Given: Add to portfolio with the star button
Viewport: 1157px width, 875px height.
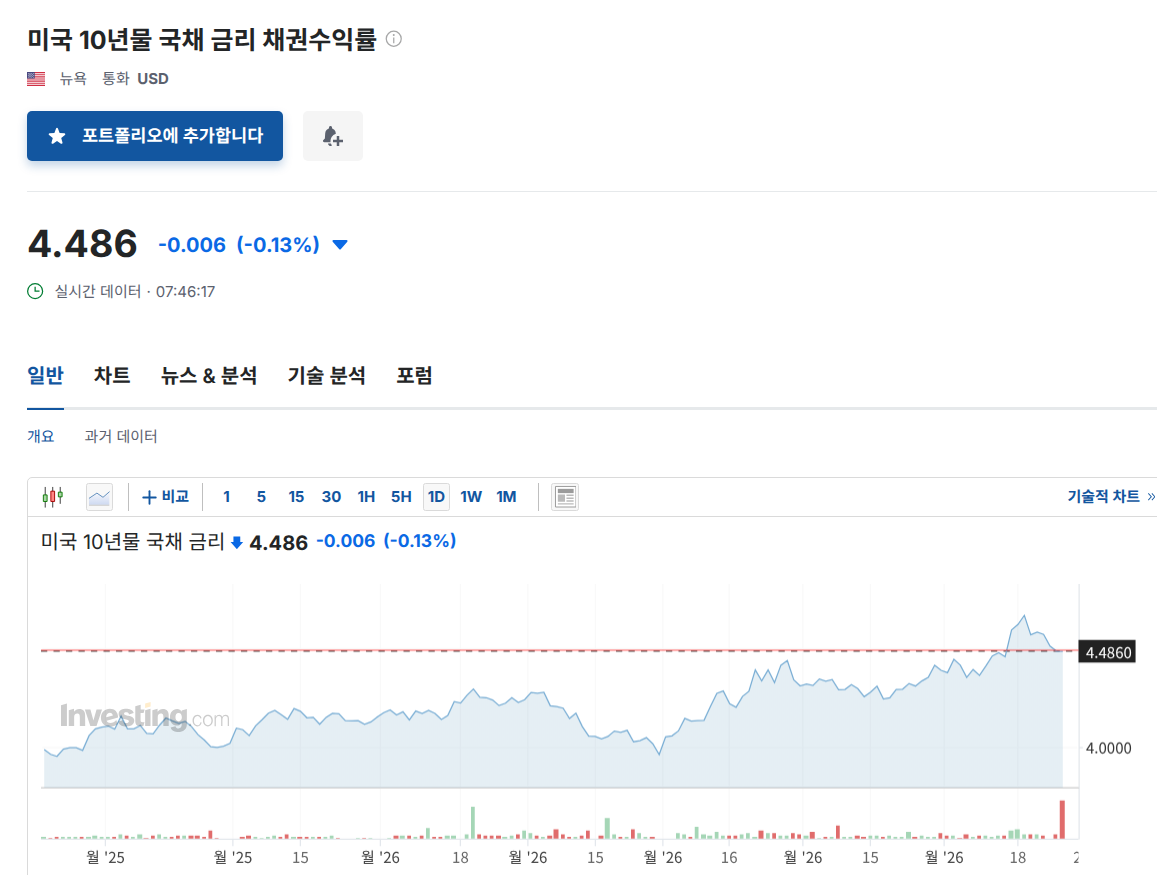Looking at the screenshot, I should 155,136.
